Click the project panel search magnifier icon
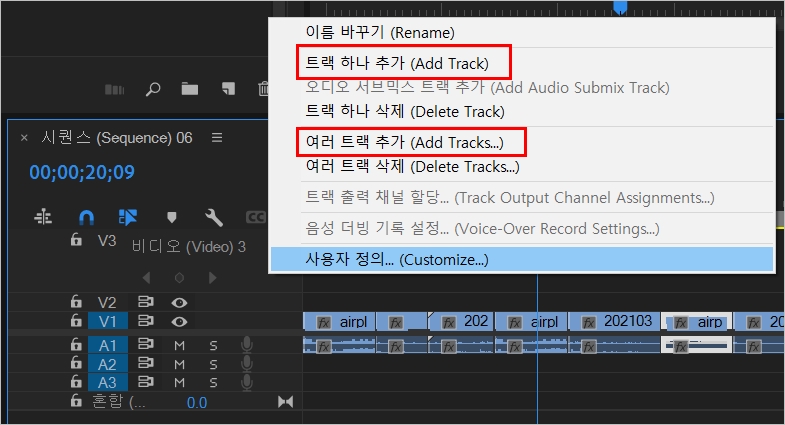The image size is (785, 425). tap(153, 90)
